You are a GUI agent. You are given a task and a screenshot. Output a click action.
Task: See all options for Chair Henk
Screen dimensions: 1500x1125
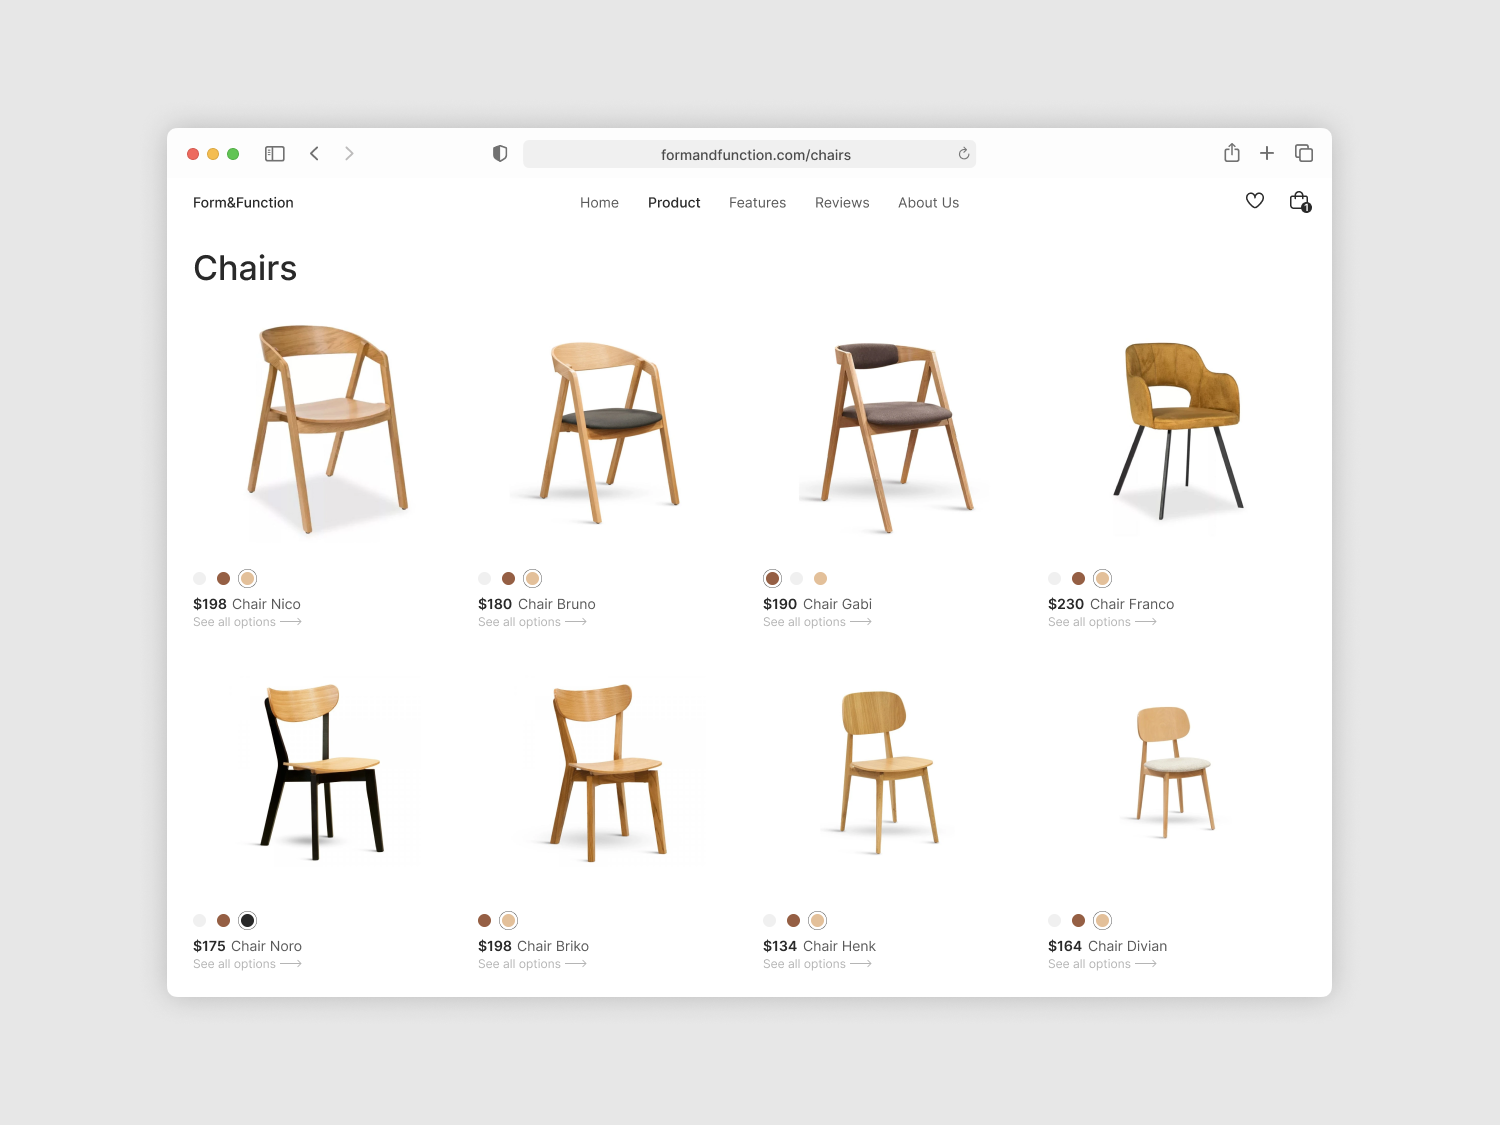click(x=817, y=964)
